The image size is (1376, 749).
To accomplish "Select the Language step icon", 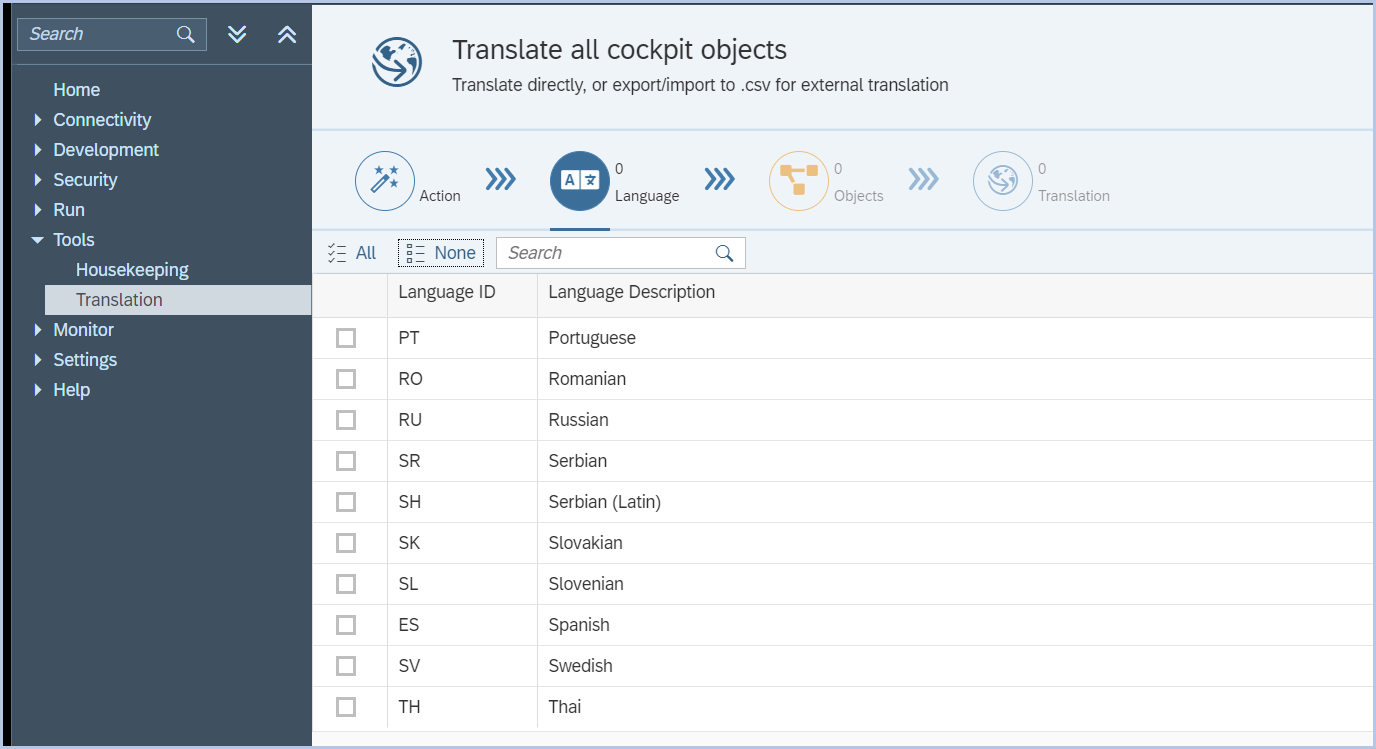I will click(580, 181).
